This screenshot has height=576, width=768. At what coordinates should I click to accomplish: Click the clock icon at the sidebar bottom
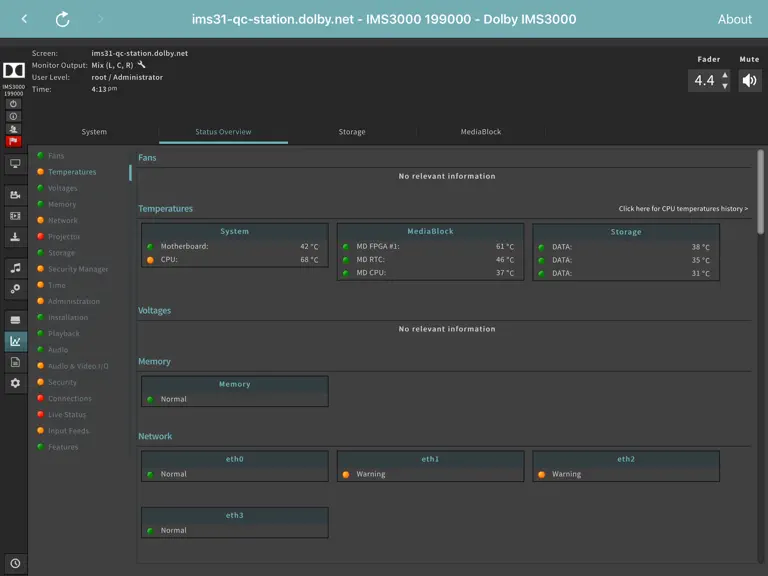15,563
